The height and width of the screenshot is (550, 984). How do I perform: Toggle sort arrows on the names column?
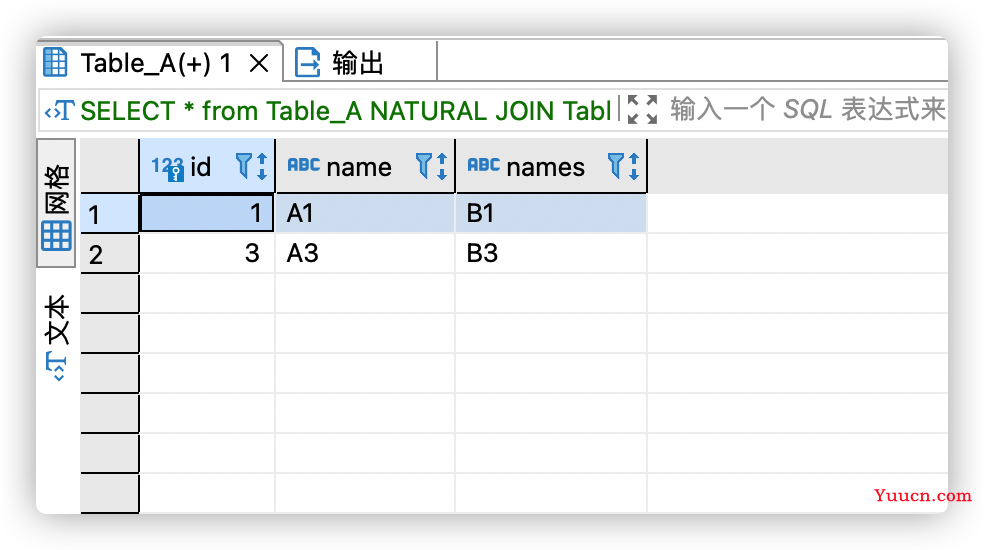point(634,166)
